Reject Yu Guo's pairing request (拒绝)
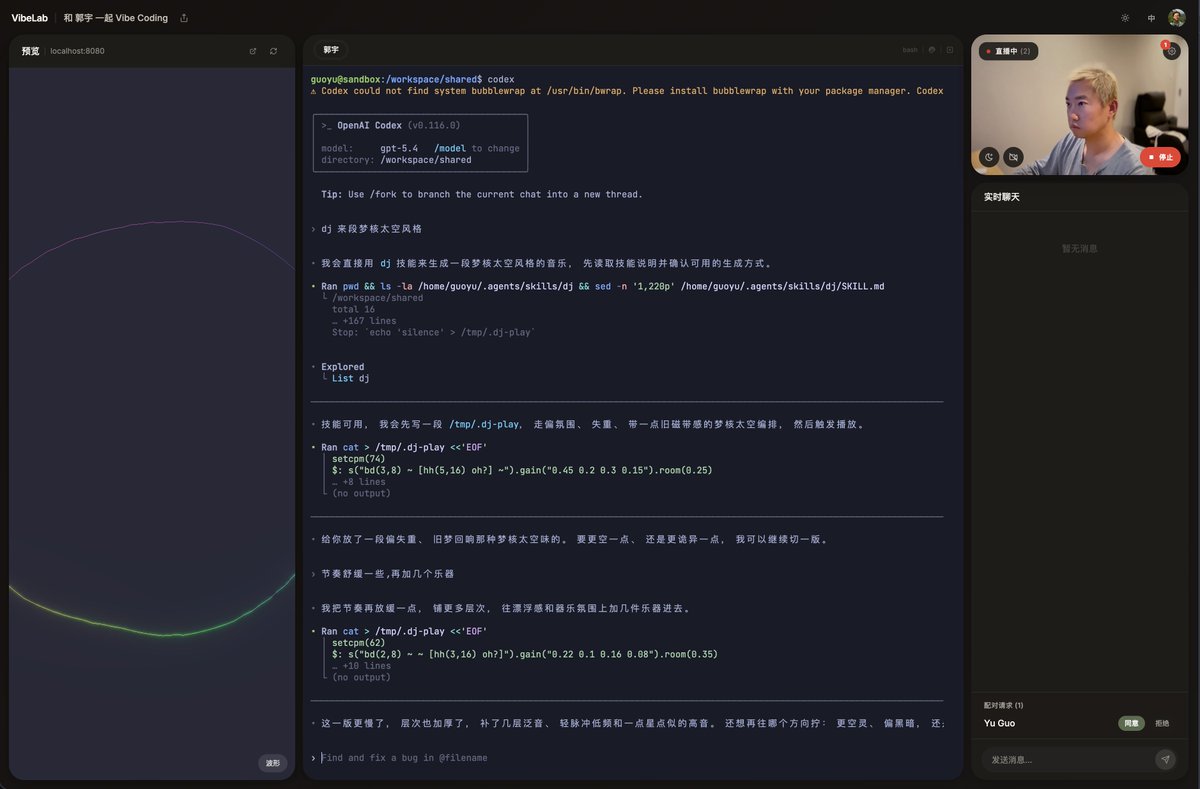The image size is (1200, 789). (1162, 723)
